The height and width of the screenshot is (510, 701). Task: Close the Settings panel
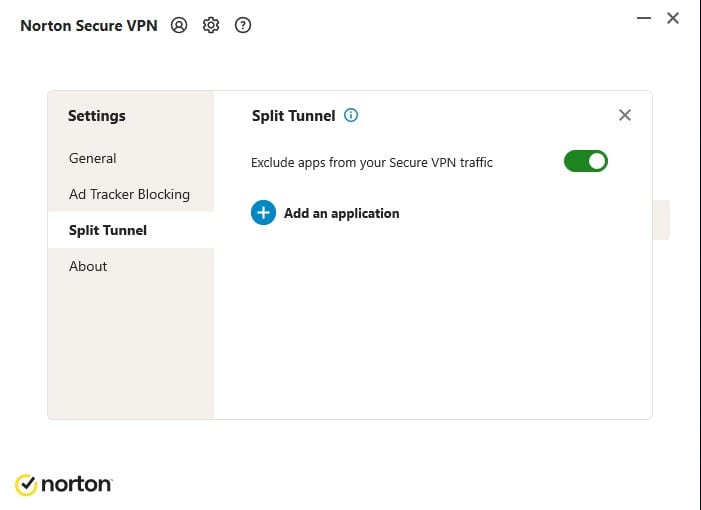[x=625, y=115]
